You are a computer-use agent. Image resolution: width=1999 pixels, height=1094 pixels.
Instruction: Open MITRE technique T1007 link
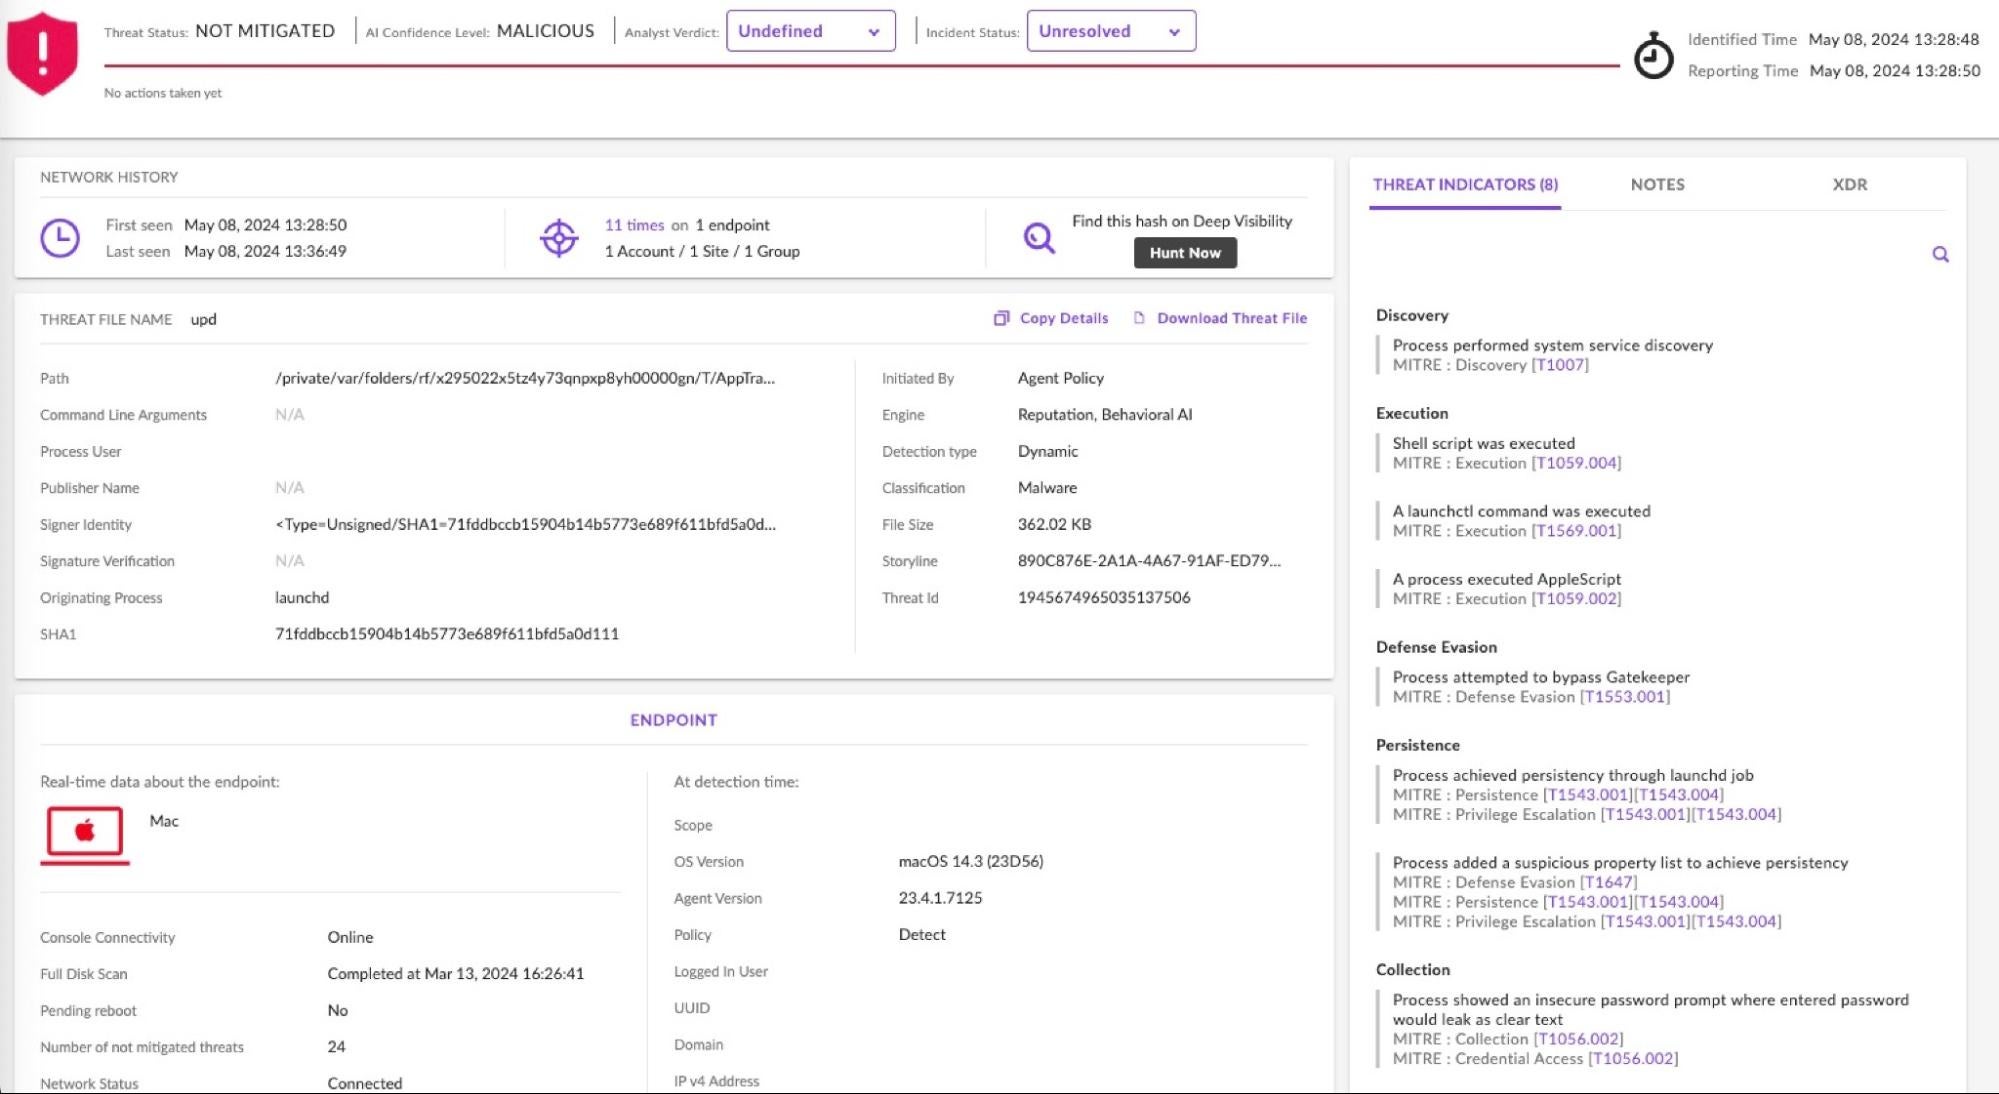tap(1559, 365)
